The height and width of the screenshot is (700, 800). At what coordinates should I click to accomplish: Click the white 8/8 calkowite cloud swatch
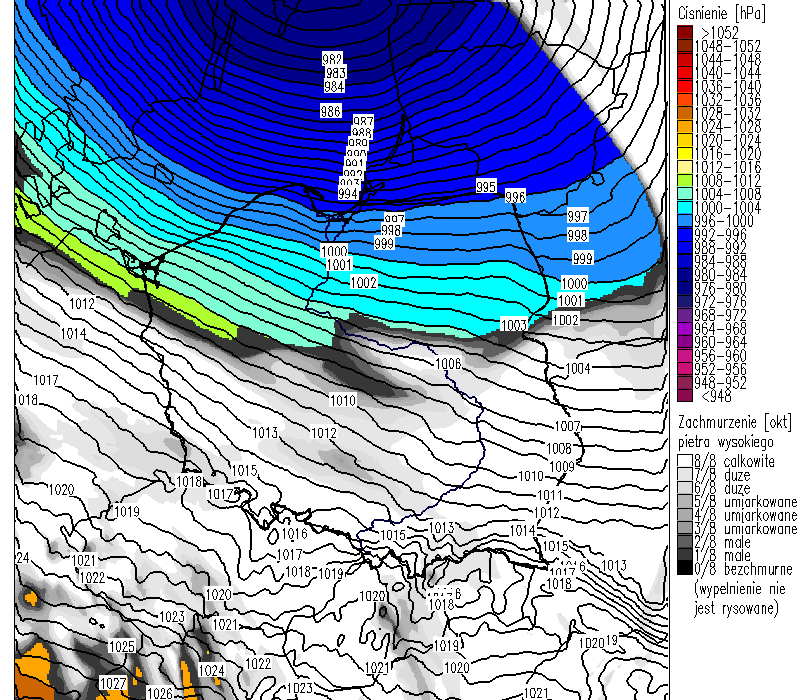[x=685, y=461]
